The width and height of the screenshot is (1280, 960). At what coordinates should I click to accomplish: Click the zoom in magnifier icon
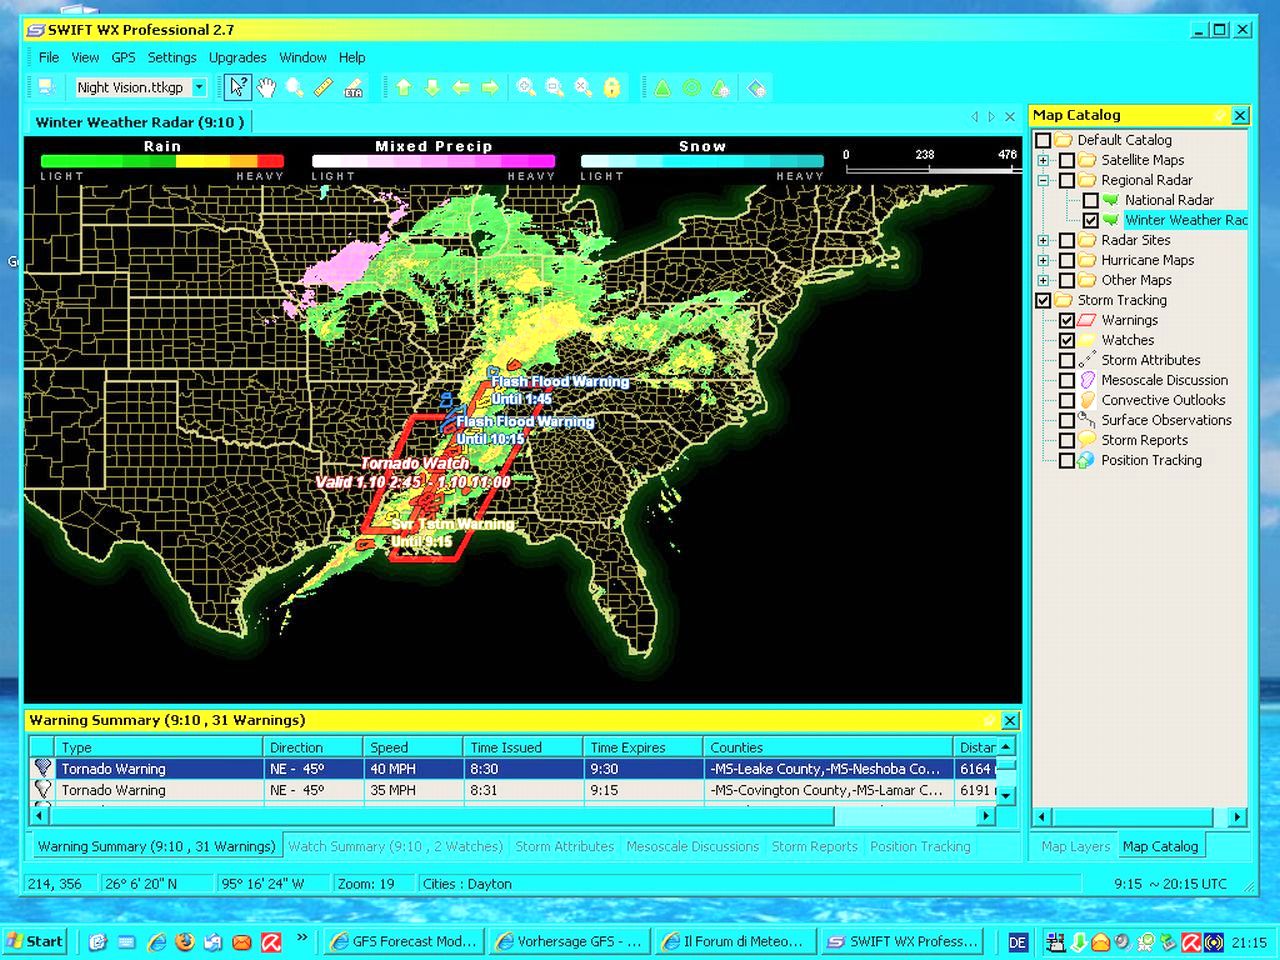tap(526, 87)
